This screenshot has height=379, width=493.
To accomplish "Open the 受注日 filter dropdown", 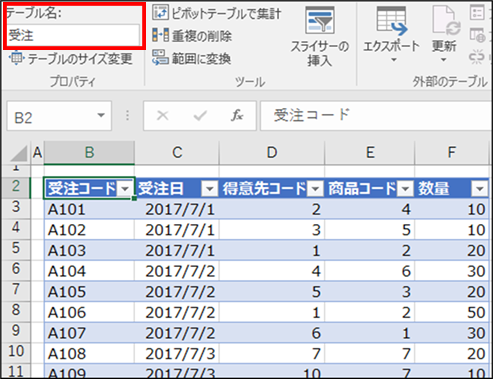I will [210, 189].
